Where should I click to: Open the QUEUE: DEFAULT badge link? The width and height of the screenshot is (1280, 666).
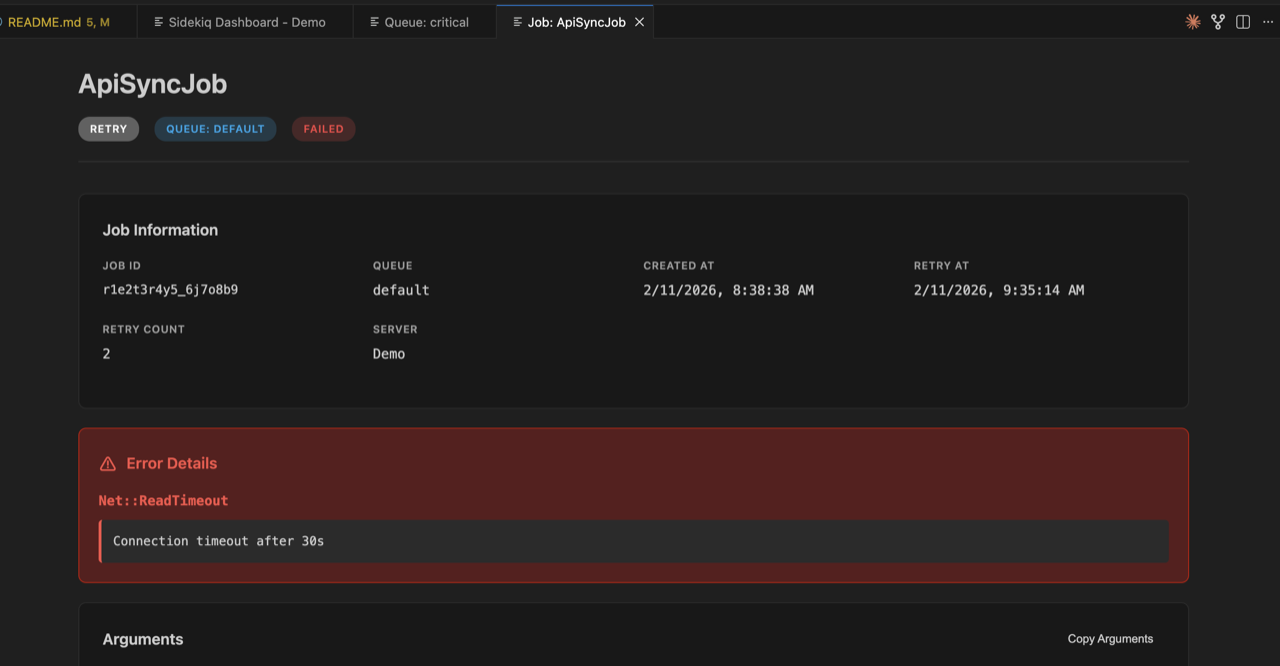pos(215,128)
